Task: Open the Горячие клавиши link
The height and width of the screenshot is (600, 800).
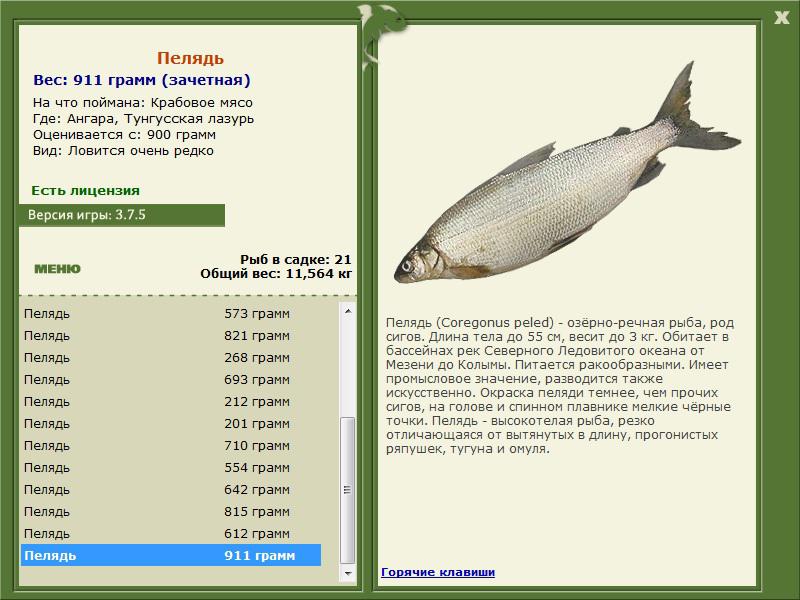Action: pyautogui.click(x=438, y=572)
